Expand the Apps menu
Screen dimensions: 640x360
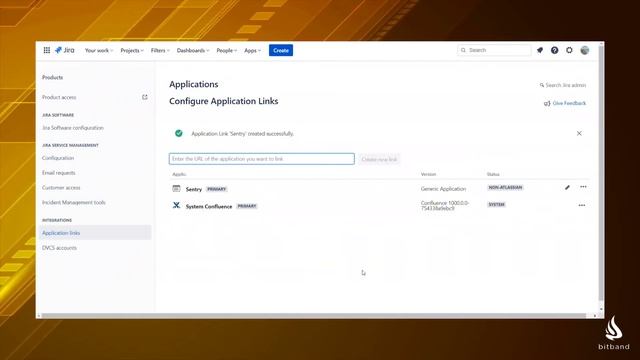point(252,51)
